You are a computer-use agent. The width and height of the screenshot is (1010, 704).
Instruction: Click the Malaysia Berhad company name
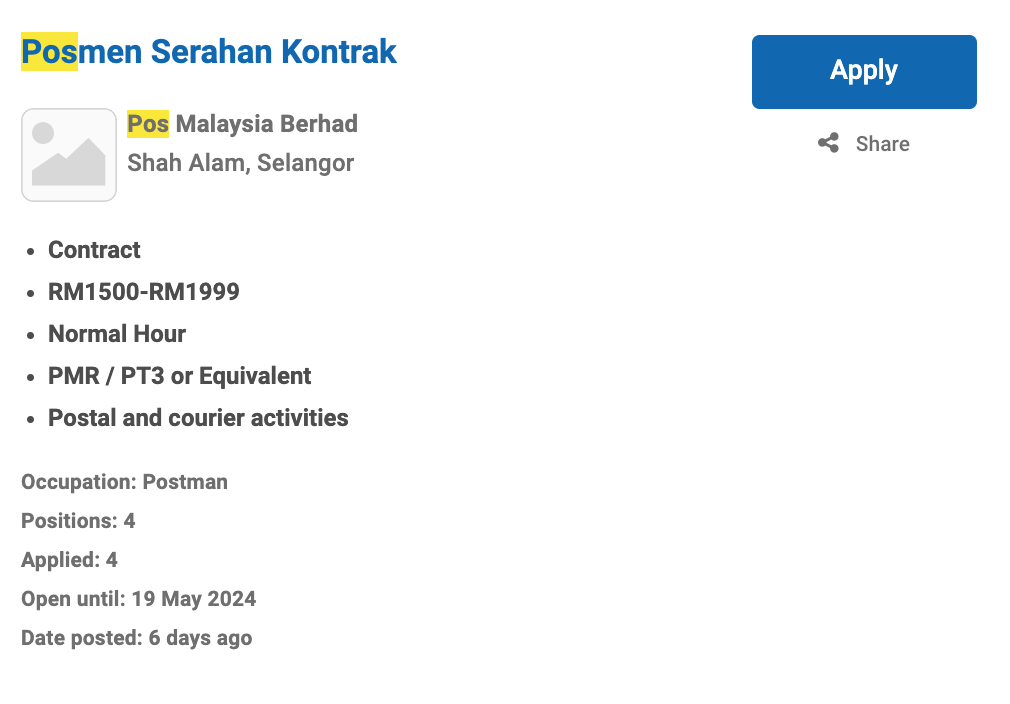tap(266, 124)
